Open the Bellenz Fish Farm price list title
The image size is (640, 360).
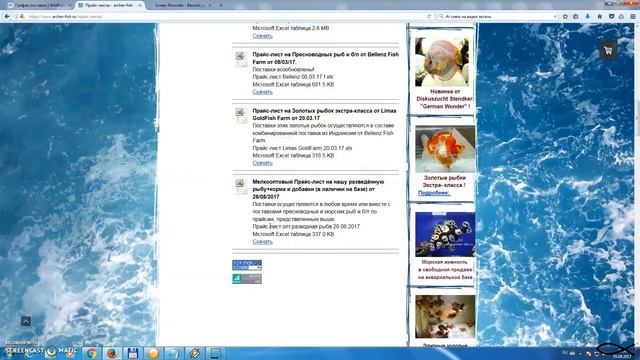coord(325,58)
